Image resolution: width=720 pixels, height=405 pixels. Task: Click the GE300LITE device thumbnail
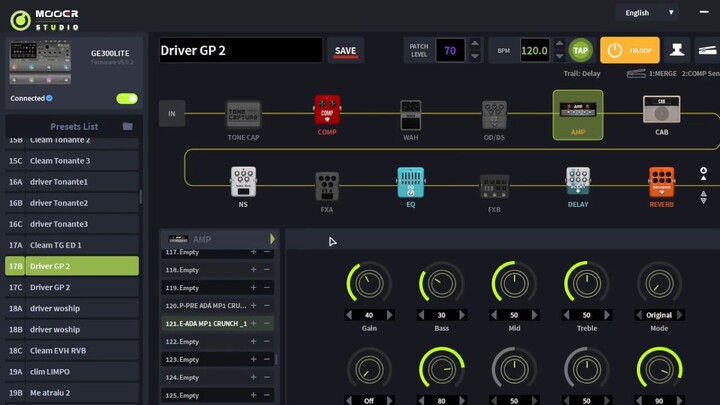point(40,62)
